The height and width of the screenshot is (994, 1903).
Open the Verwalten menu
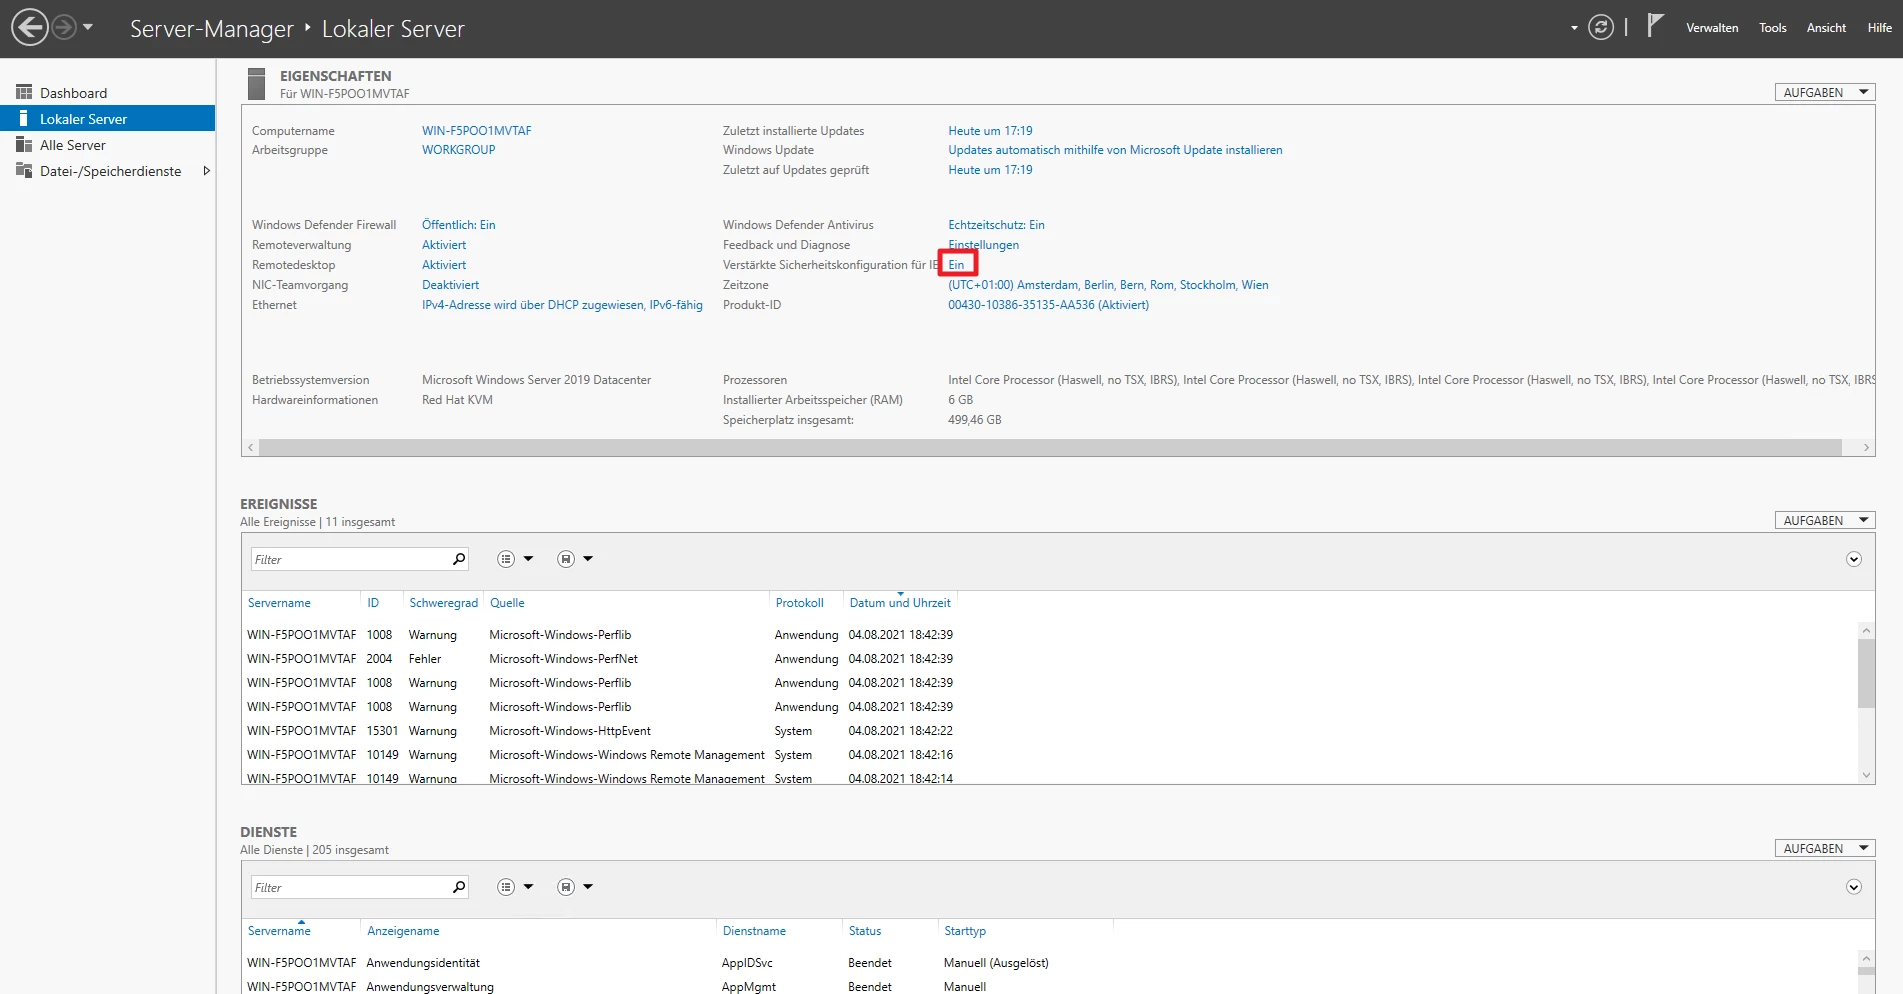(x=1711, y=28)
